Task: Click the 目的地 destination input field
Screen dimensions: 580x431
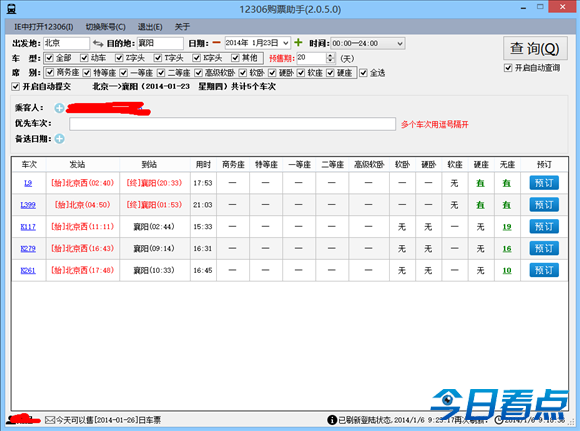Action: click(160, 43)
